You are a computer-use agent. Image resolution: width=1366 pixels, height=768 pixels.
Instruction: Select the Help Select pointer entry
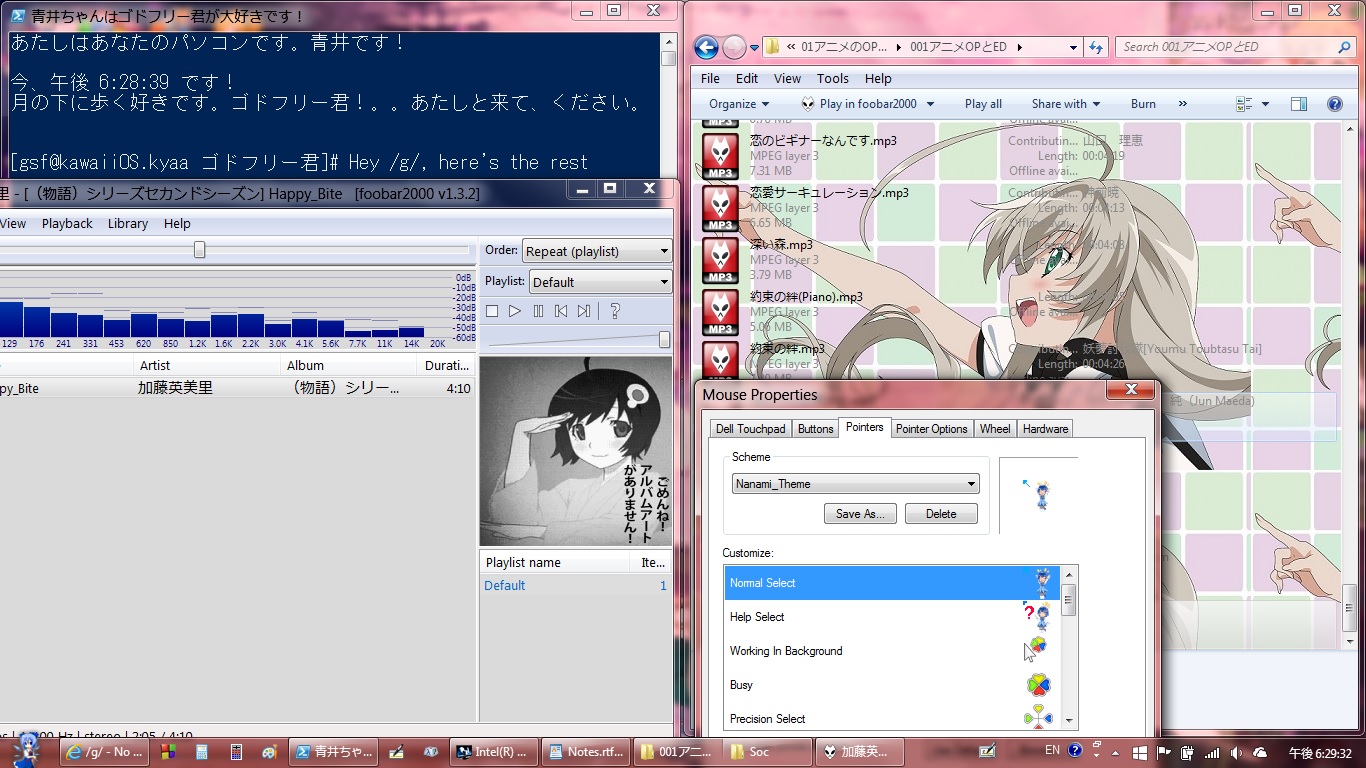click(893, 617)
